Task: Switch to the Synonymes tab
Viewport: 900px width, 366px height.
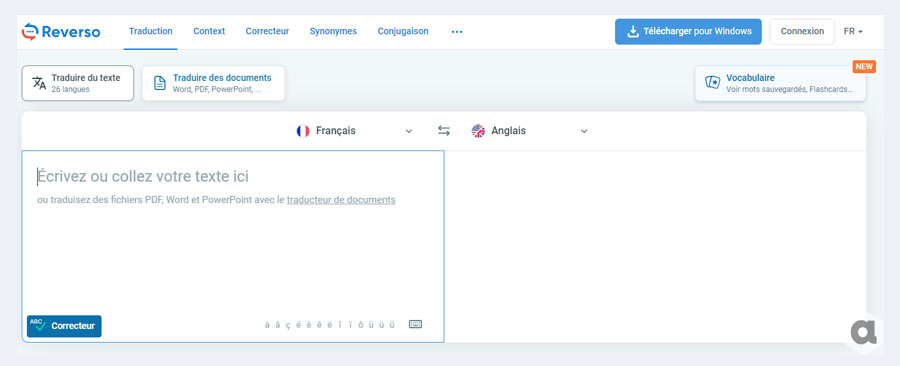Action: pos(333,31)
